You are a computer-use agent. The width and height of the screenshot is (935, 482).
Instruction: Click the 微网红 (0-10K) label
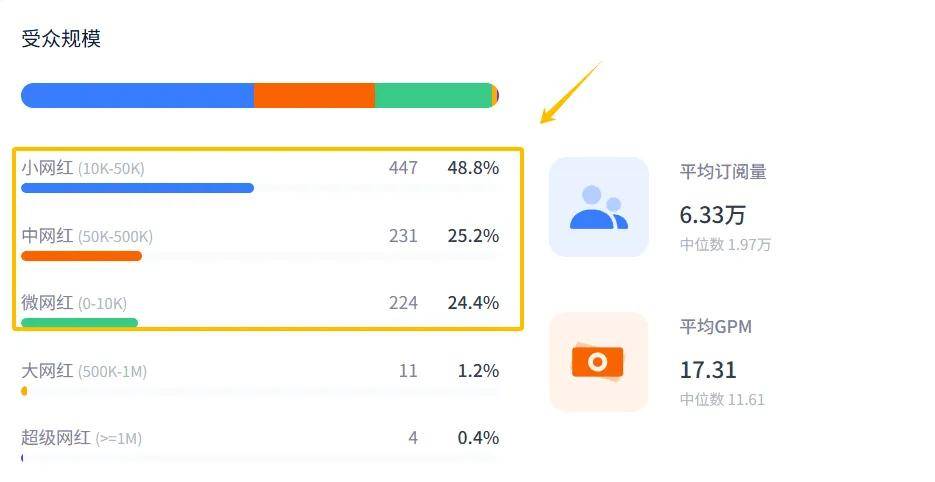[x=74, y=303]
